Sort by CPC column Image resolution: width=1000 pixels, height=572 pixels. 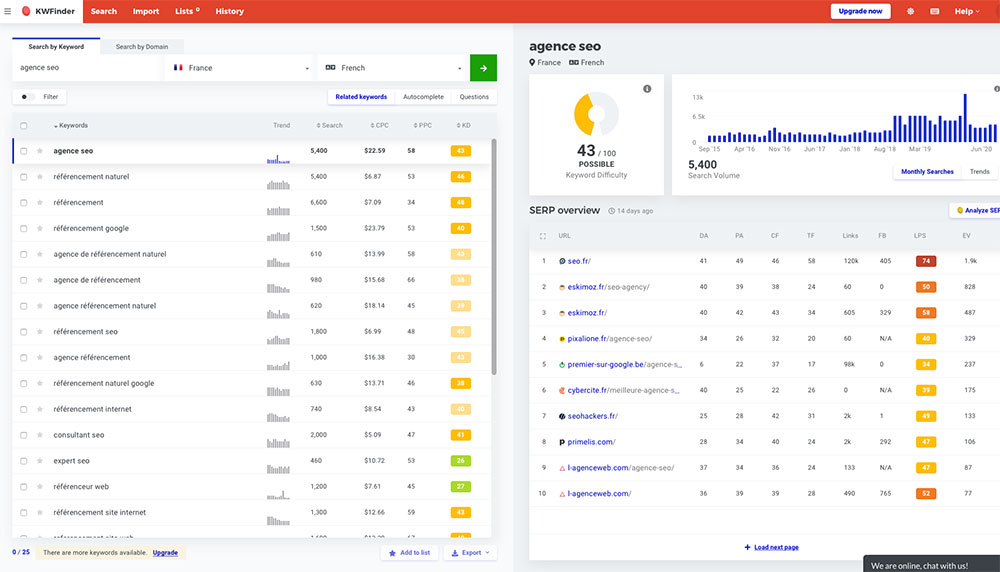tap(379, 126)
